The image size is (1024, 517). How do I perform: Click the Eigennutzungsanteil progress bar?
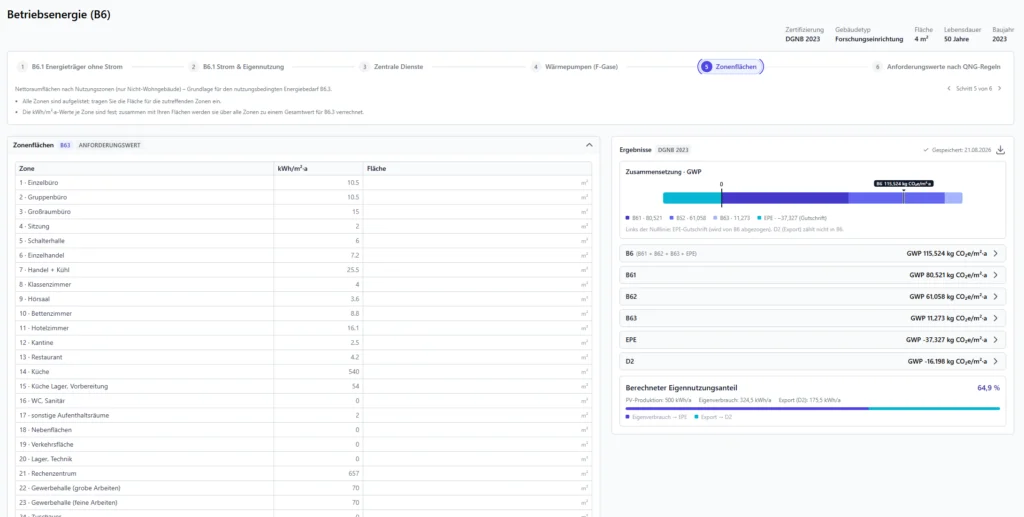coord(812,408)
